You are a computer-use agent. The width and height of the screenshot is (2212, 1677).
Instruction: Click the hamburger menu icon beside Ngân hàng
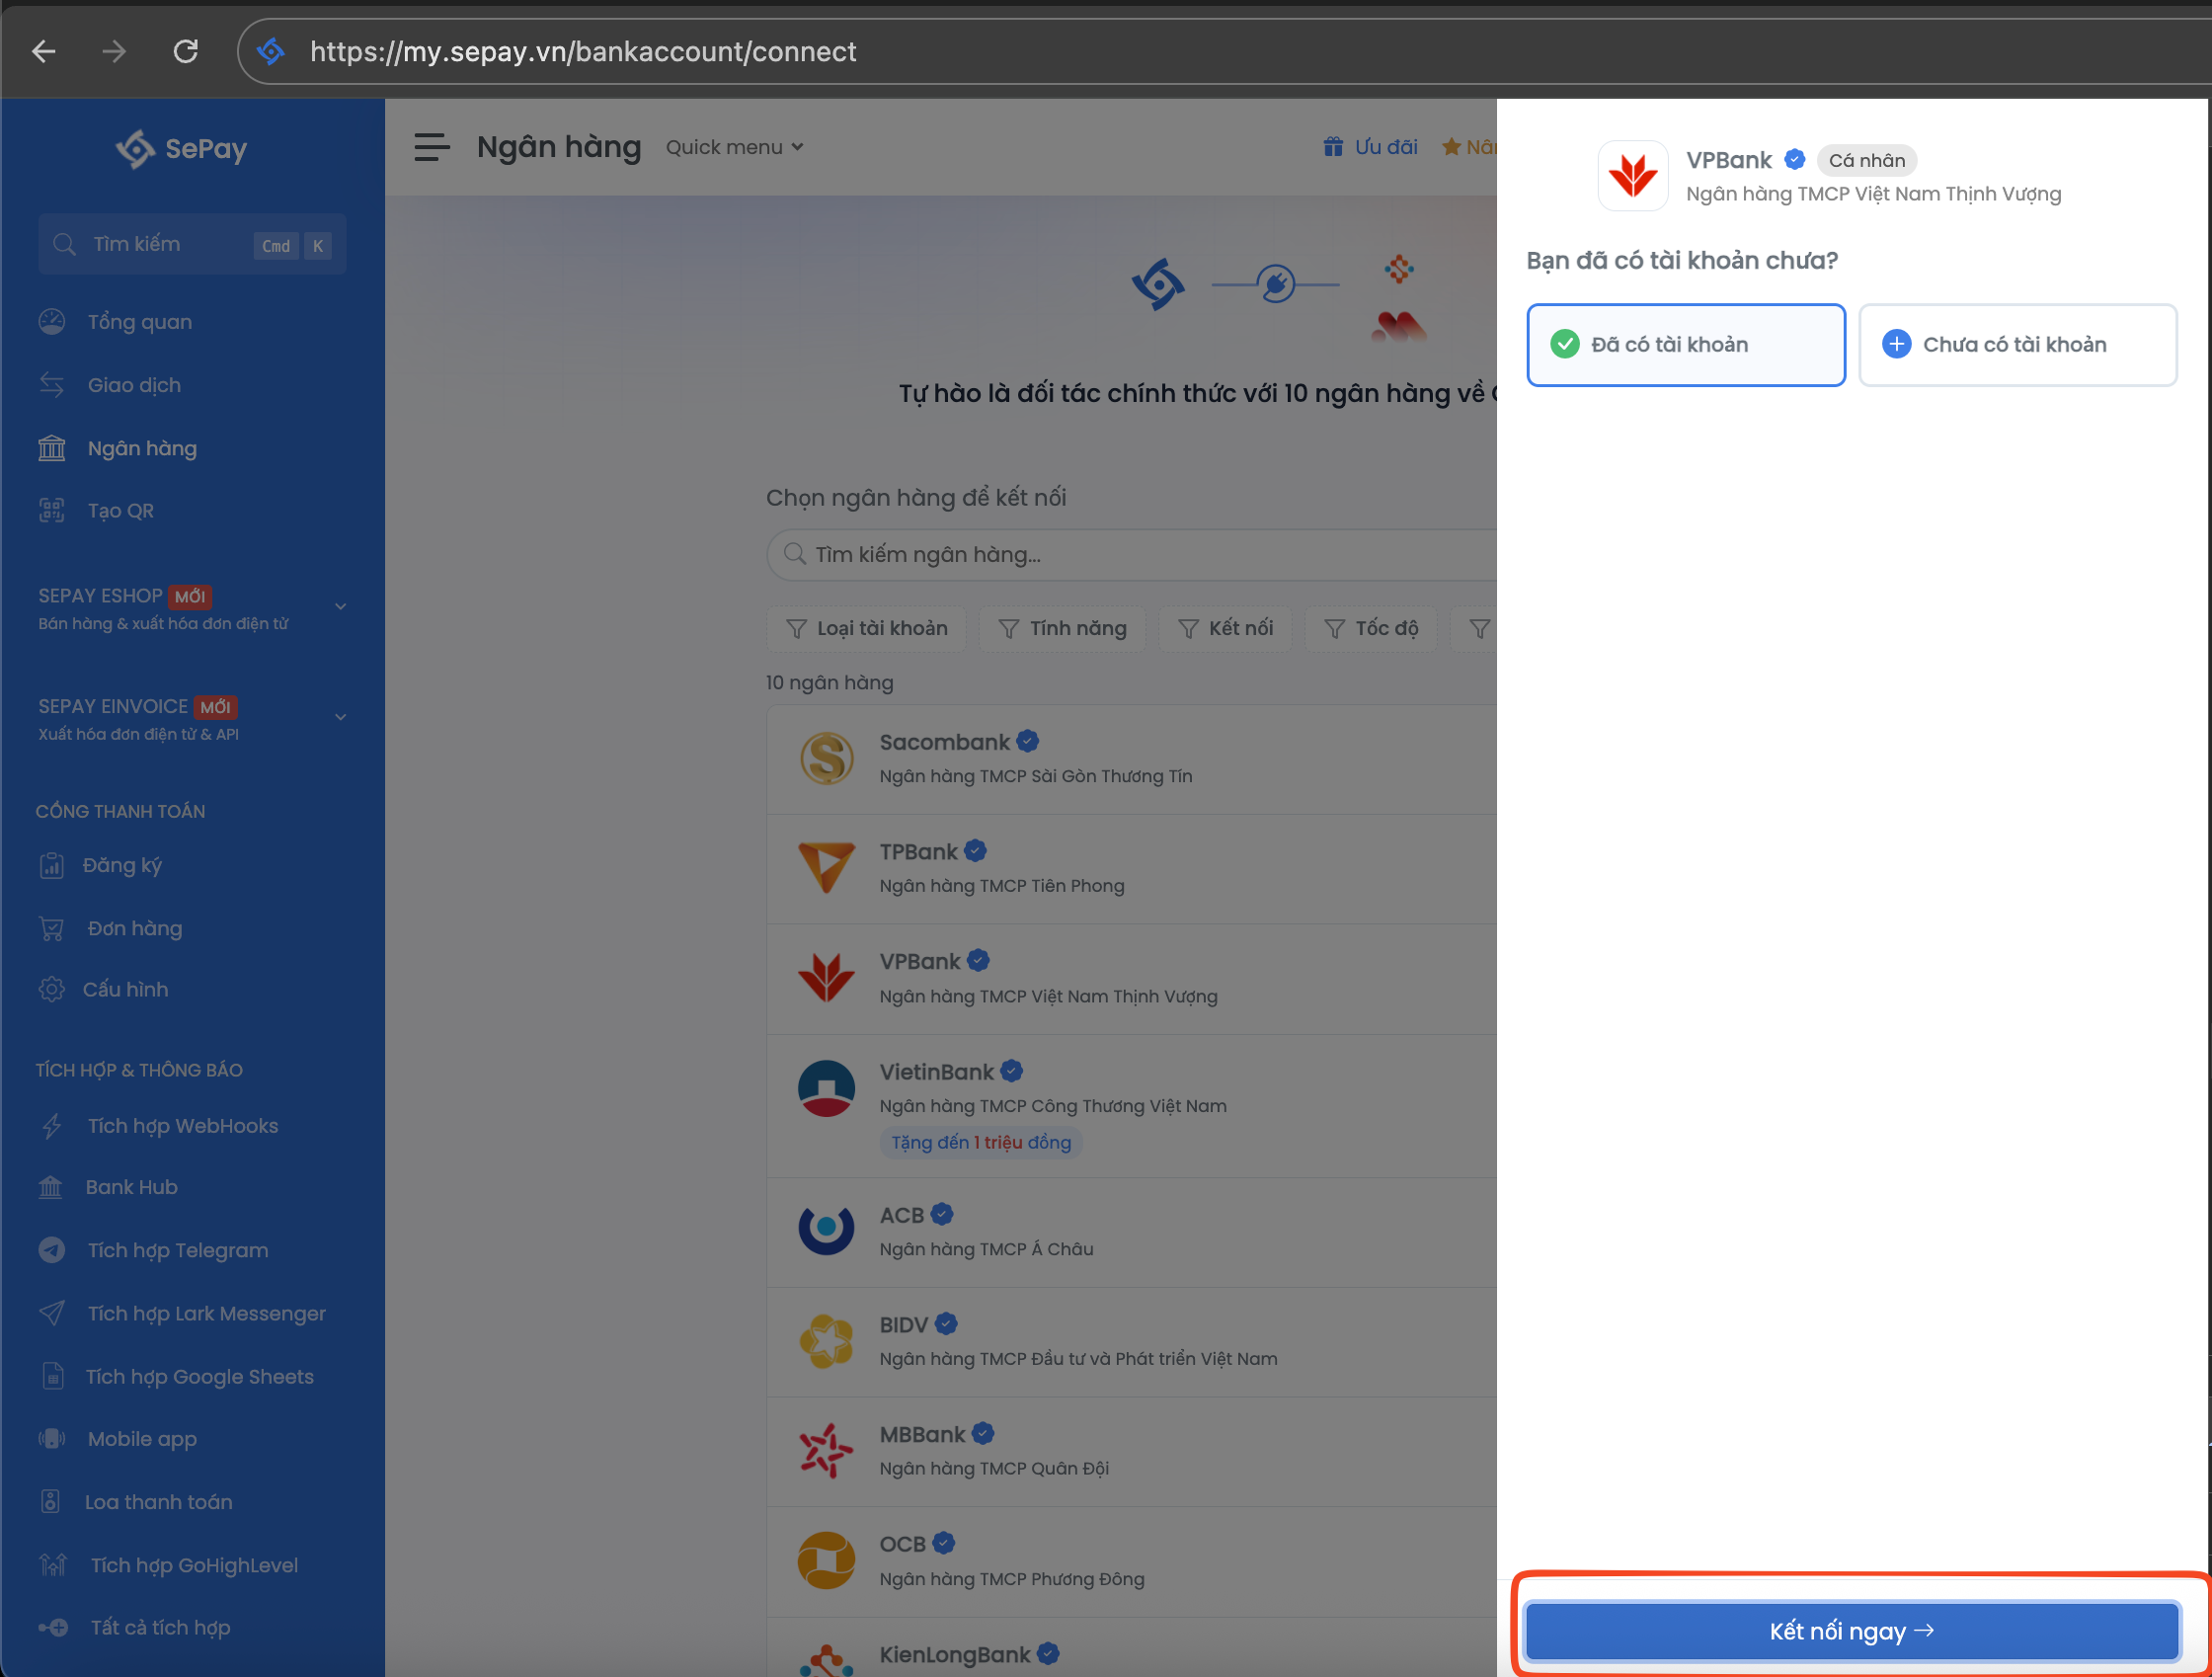[431, 147]
